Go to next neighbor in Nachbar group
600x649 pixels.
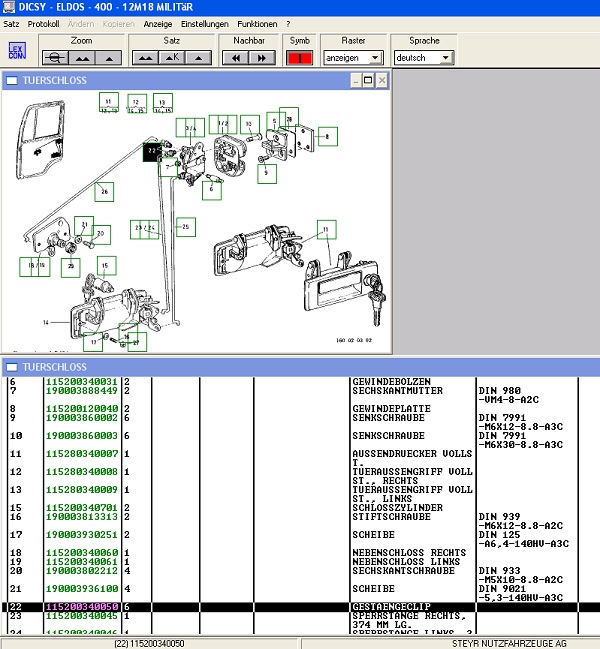(261, 58)
